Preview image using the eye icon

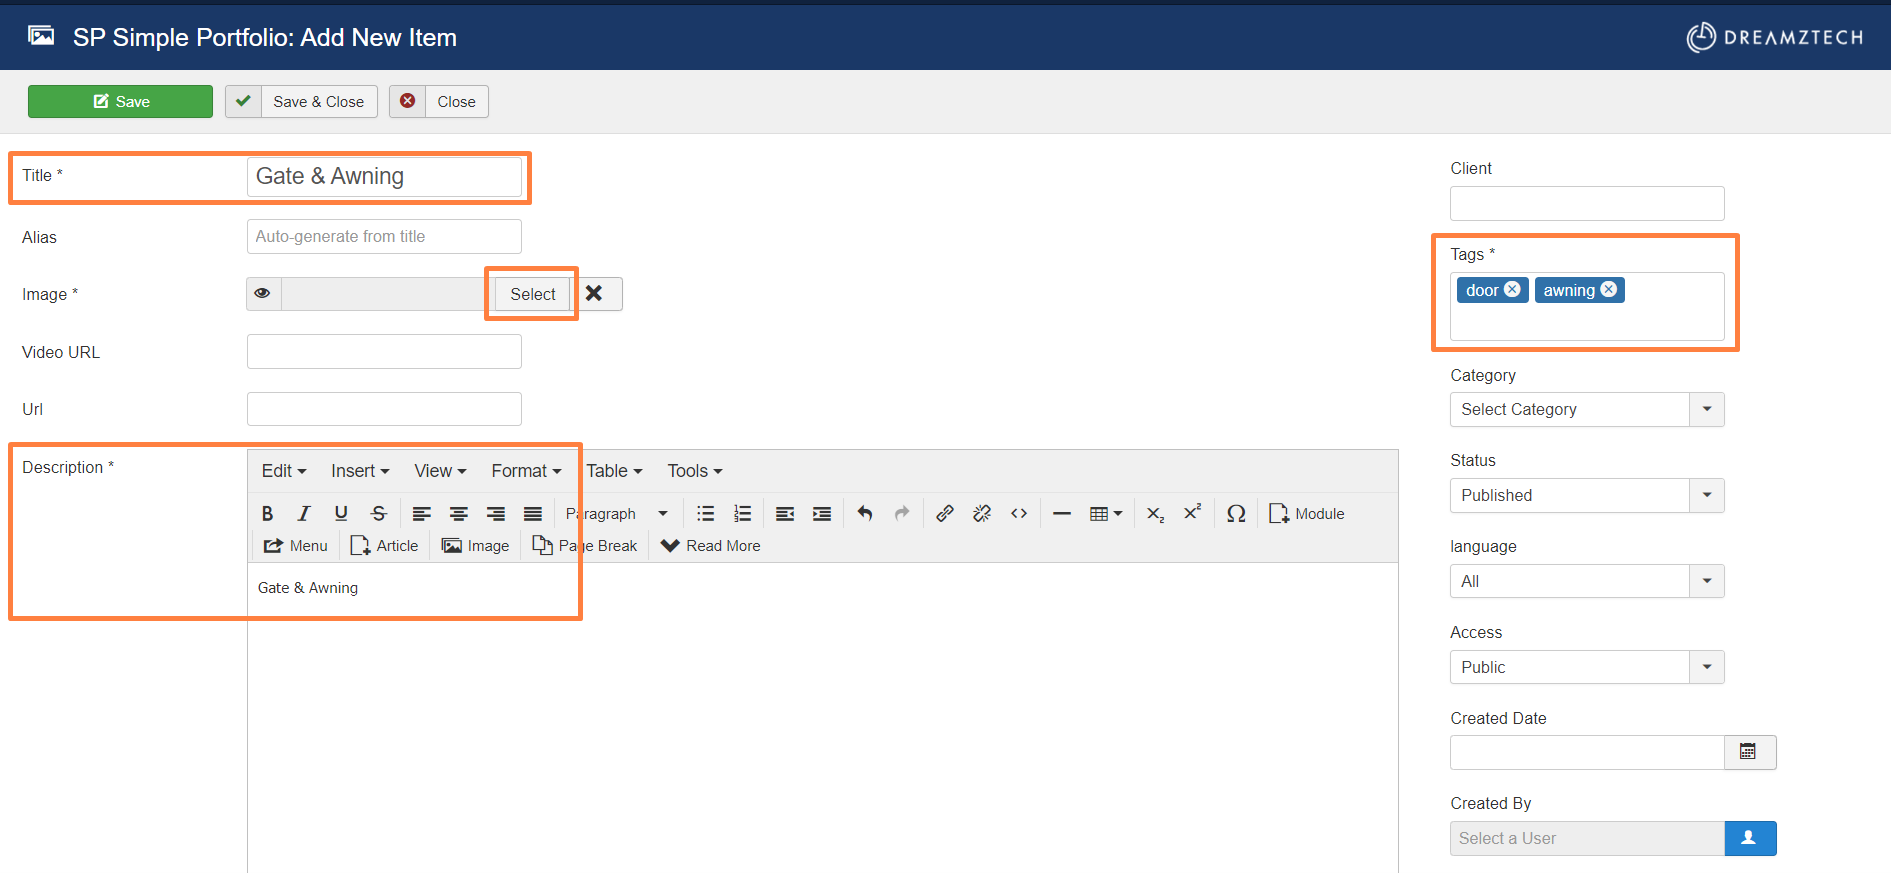pyautogui.click(x=263, y=294)
